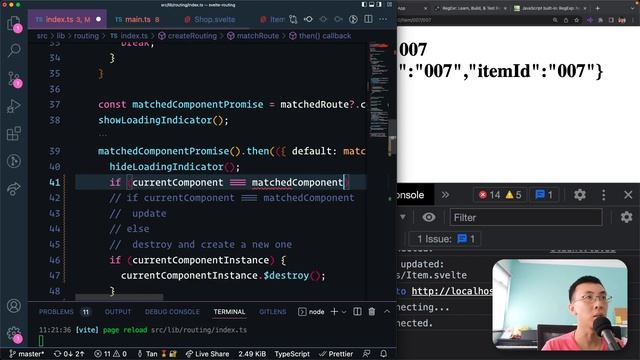Click the browser address bar
640x360 pixels.
[473, 20]
